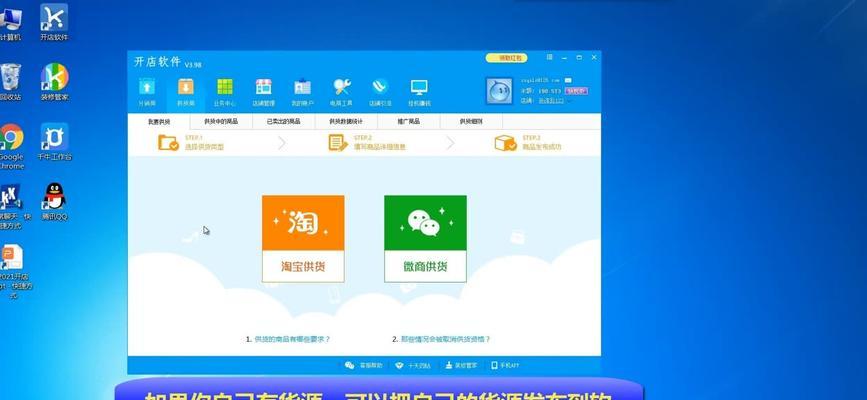Click the shop name link in profile

(x=551, y=101)
